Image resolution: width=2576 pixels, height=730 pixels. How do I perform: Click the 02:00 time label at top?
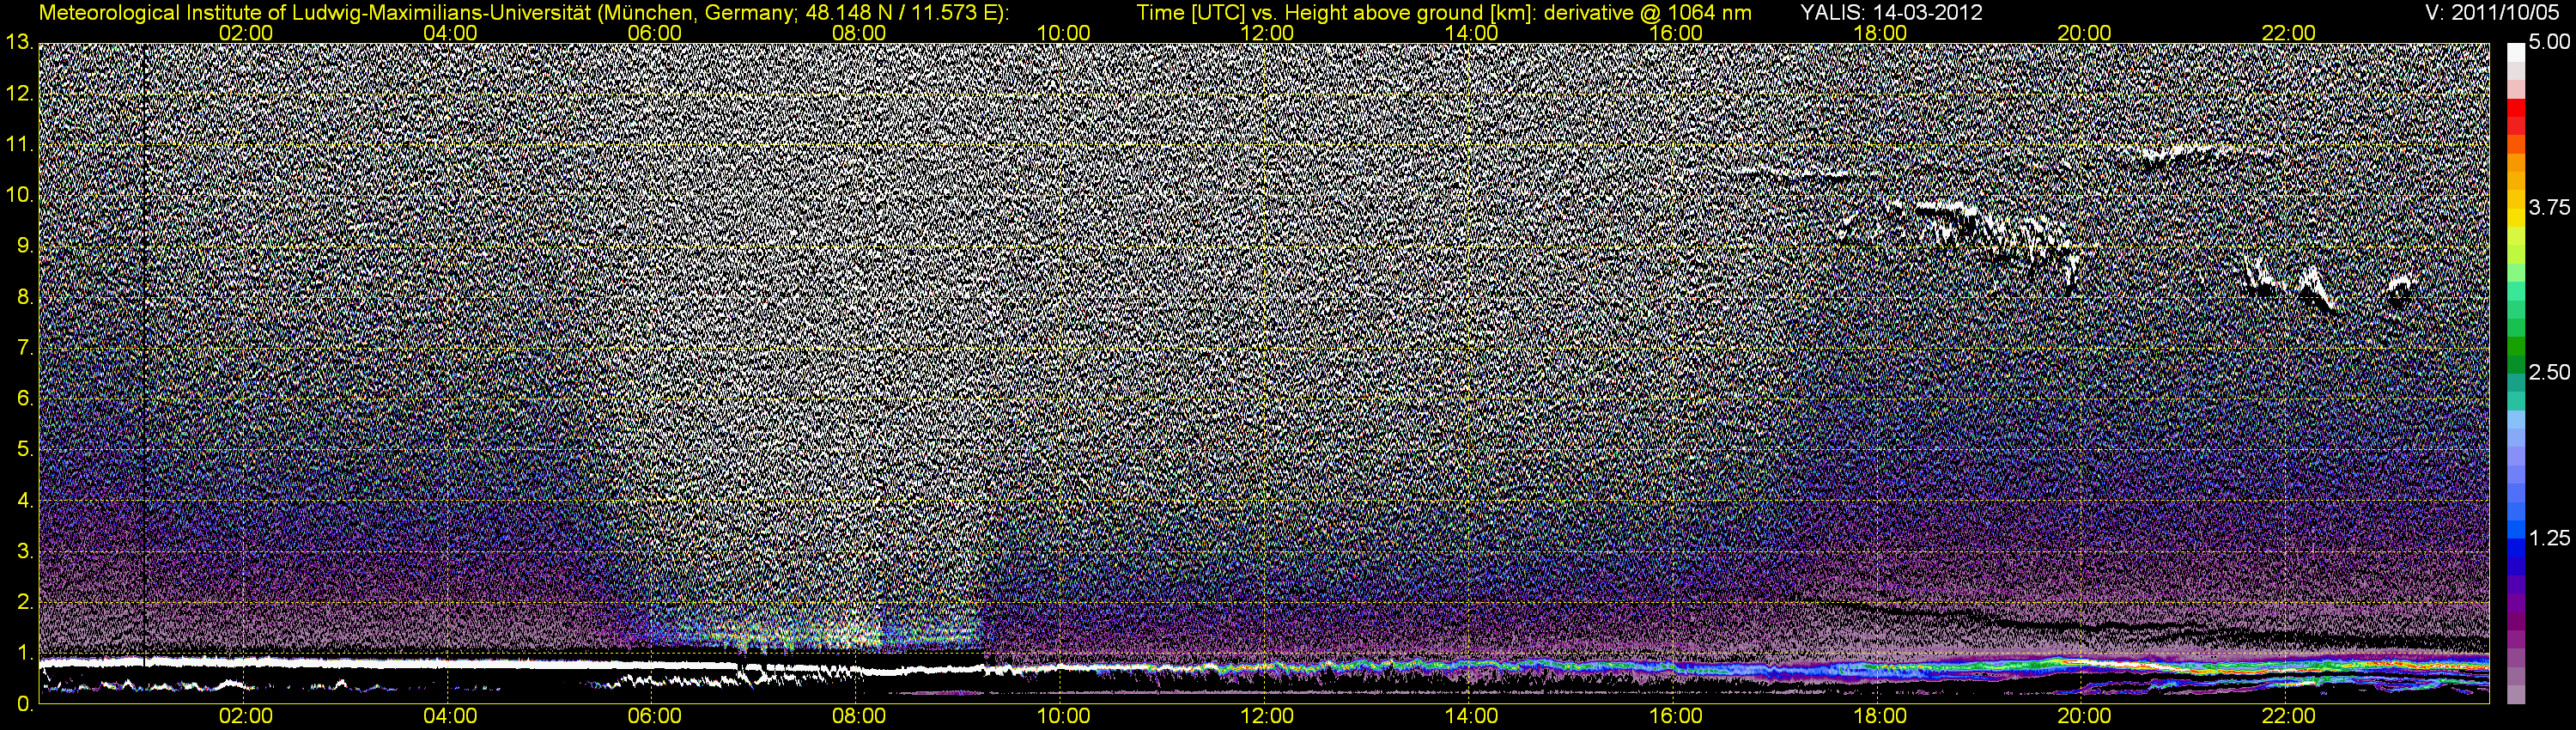(x=246, y=33)
